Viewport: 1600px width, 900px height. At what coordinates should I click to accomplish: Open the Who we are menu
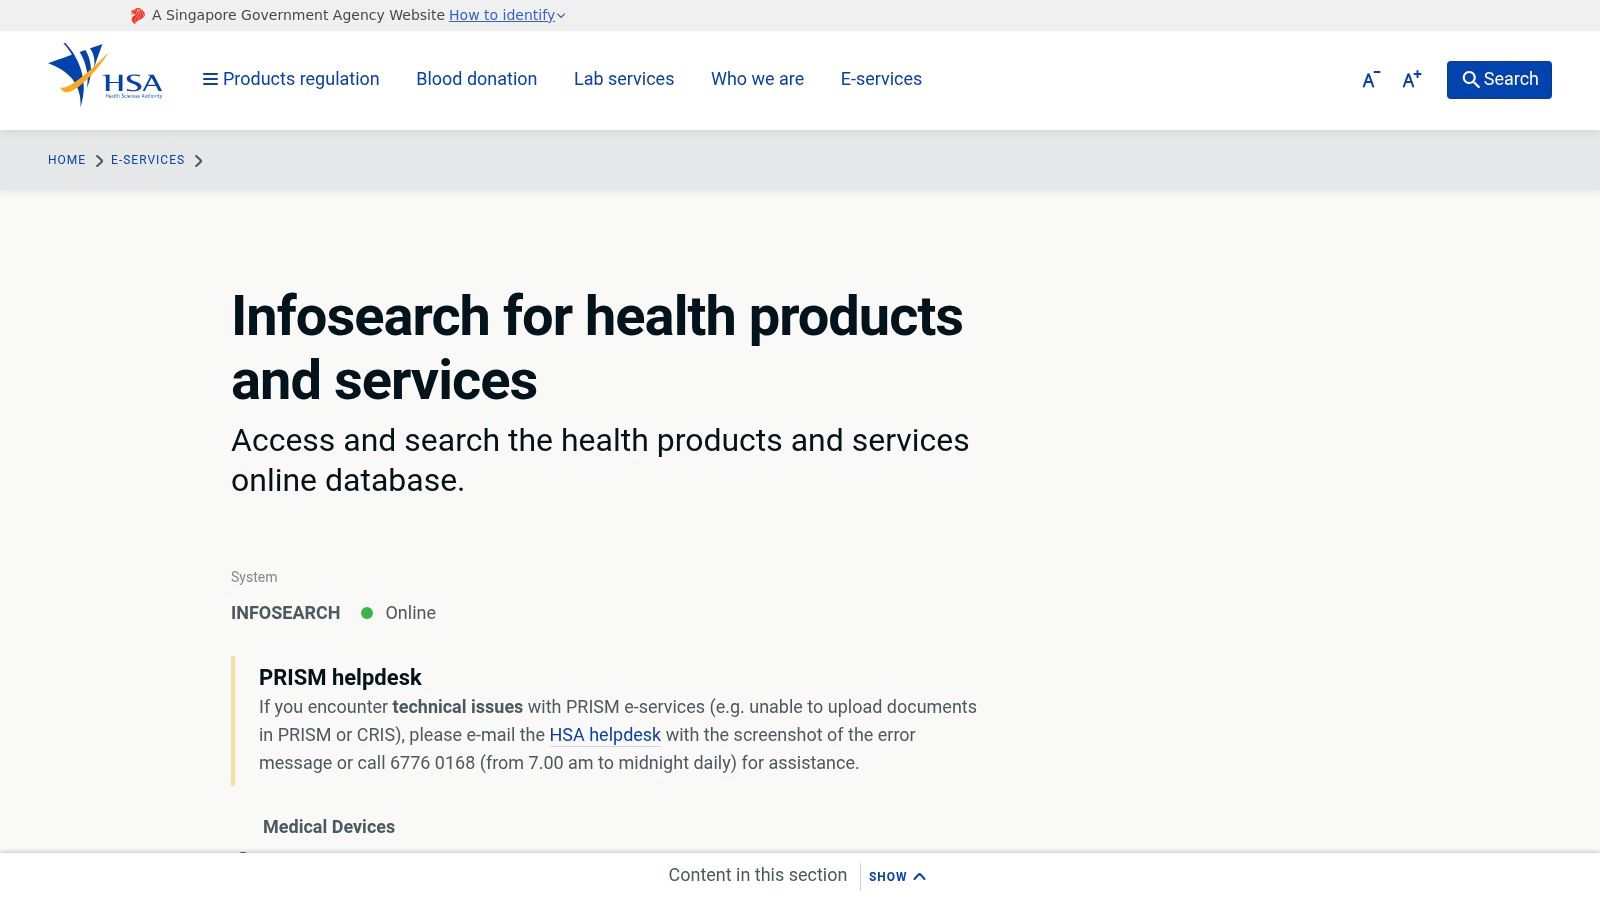(757, 79)
